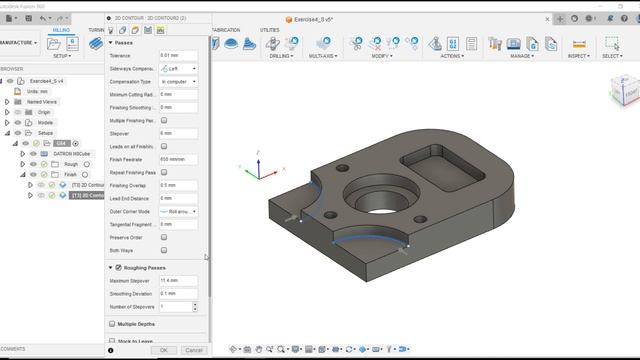
Task: Open the Help question mark icon
Action: [624, 18]
